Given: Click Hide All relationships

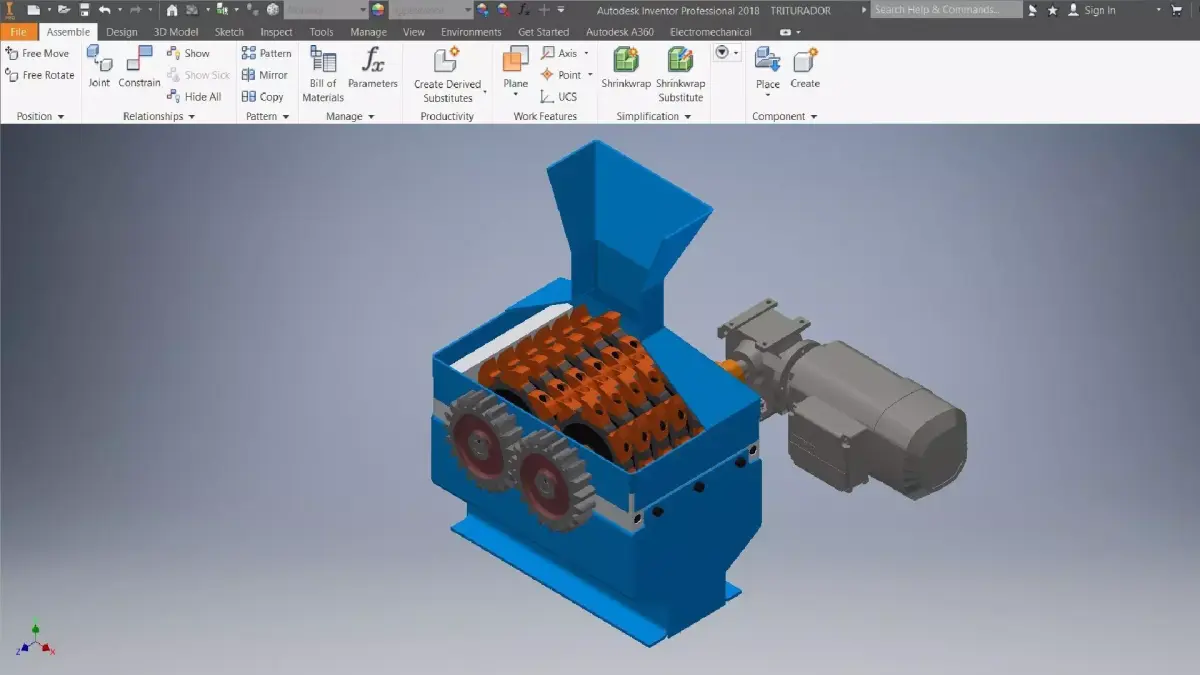Looking at the screenshot, I should pos(194,97).
